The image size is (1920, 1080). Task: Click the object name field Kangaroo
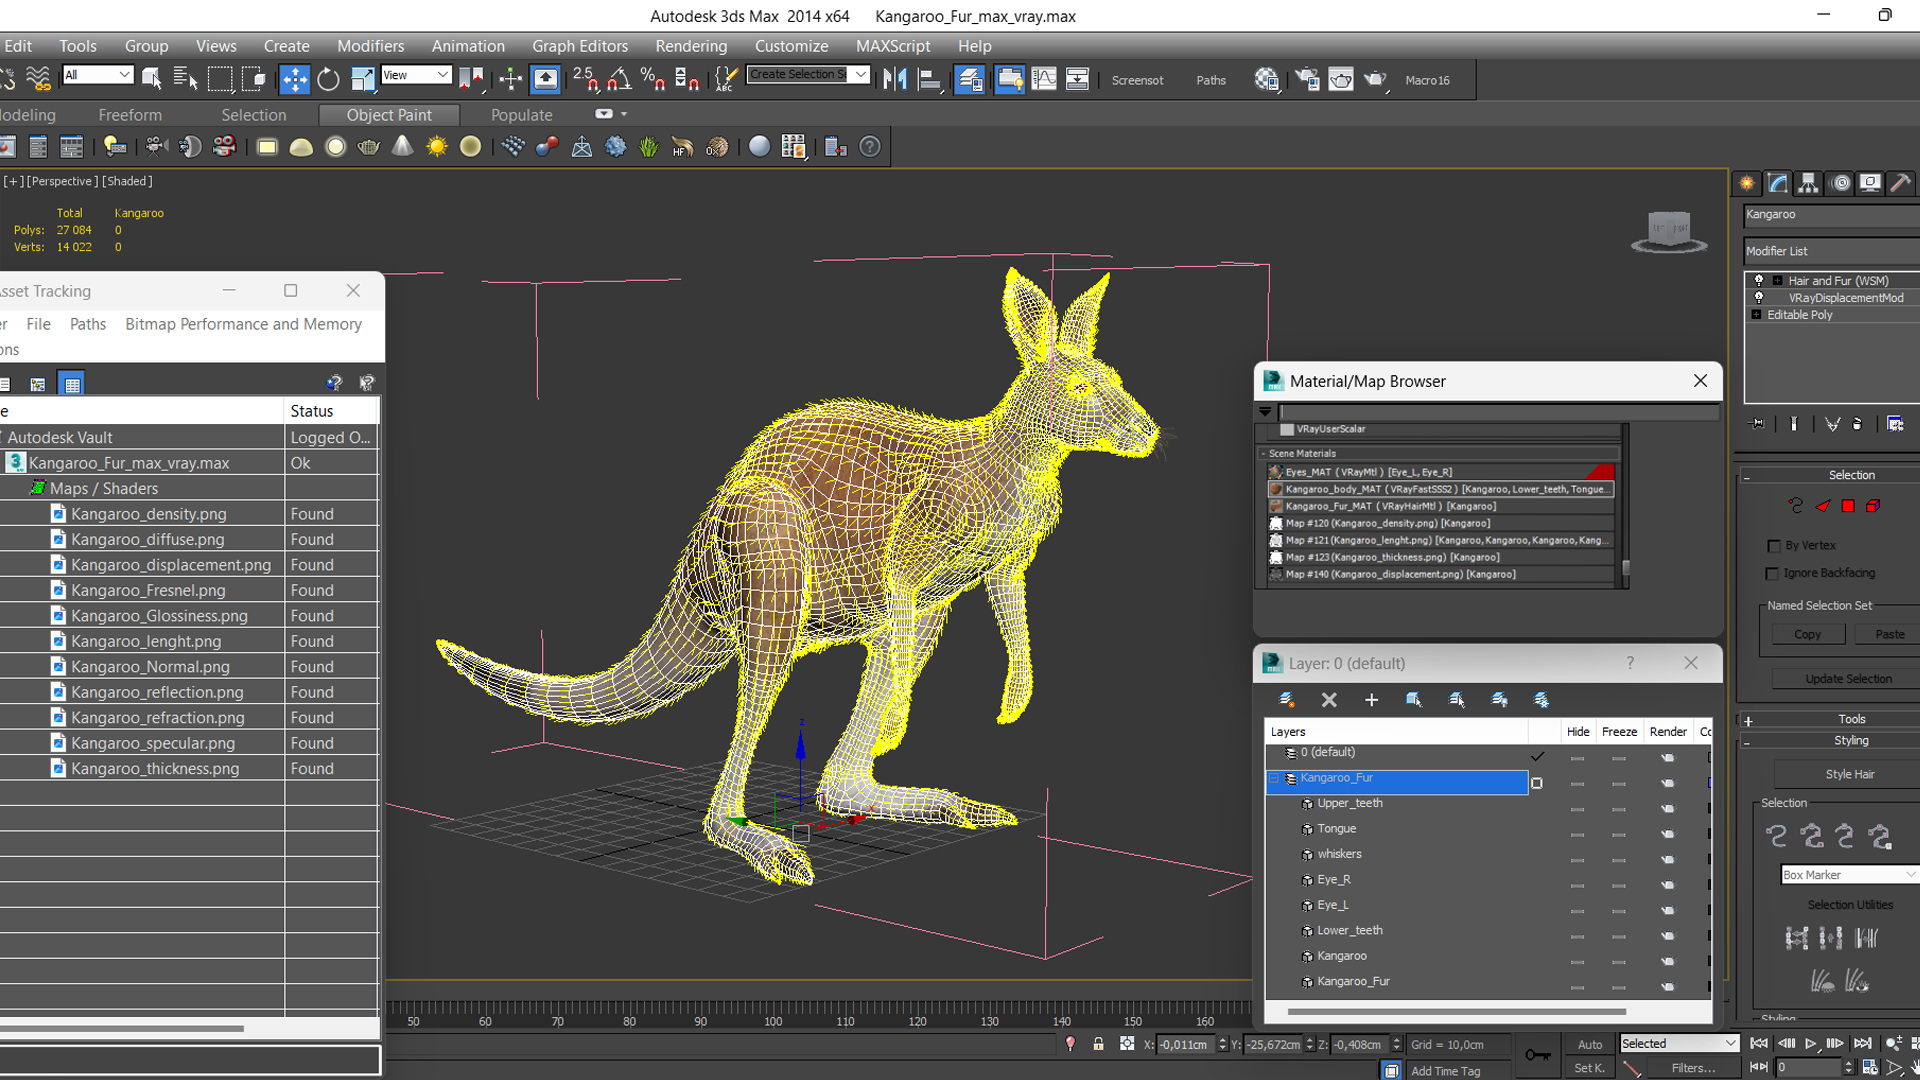tap(1831, 215)
